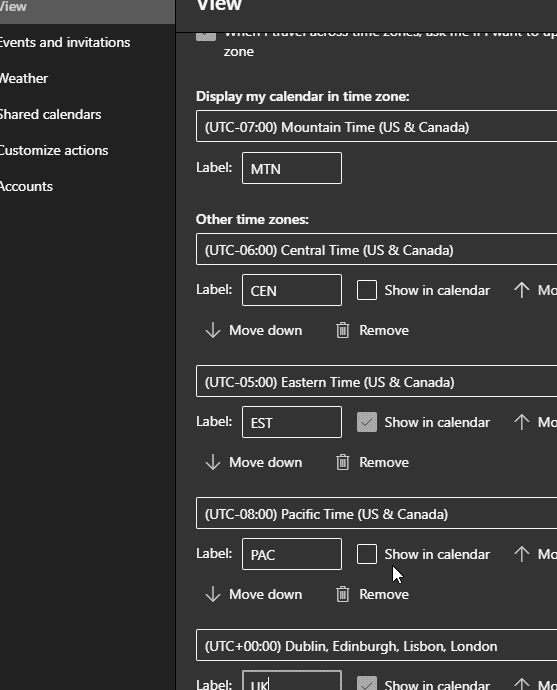Click the trash icon under CEN
This screenshot has width=557, height=690.
tap(343, 330)
